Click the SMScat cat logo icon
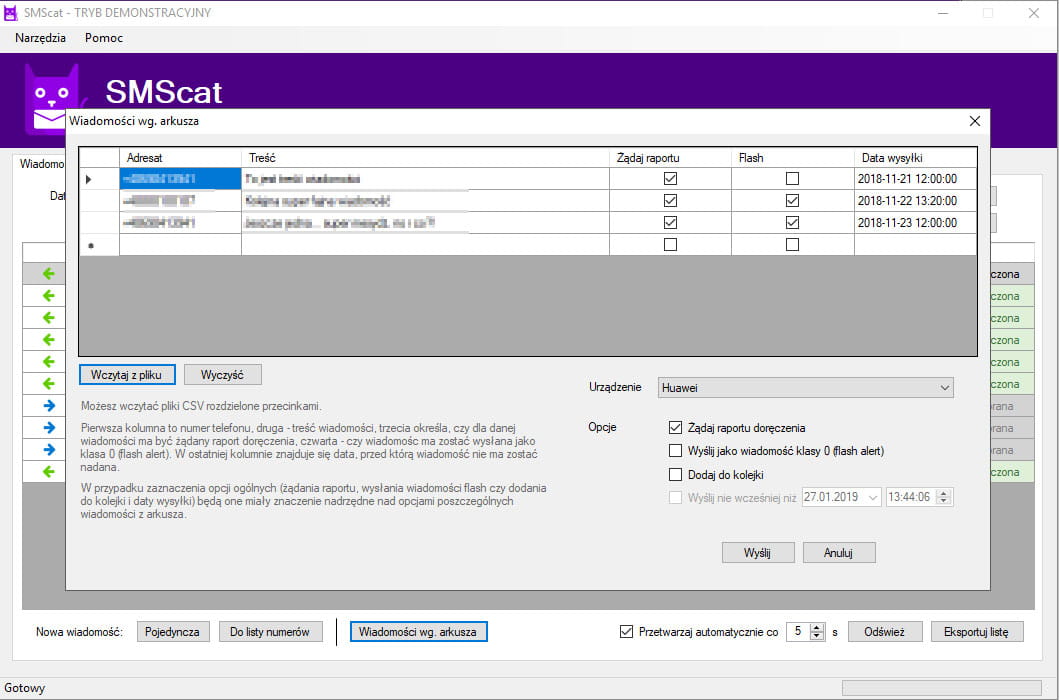Image resolution: width=1059 pixels, height=700 pixels. click(x=53, y=99)
